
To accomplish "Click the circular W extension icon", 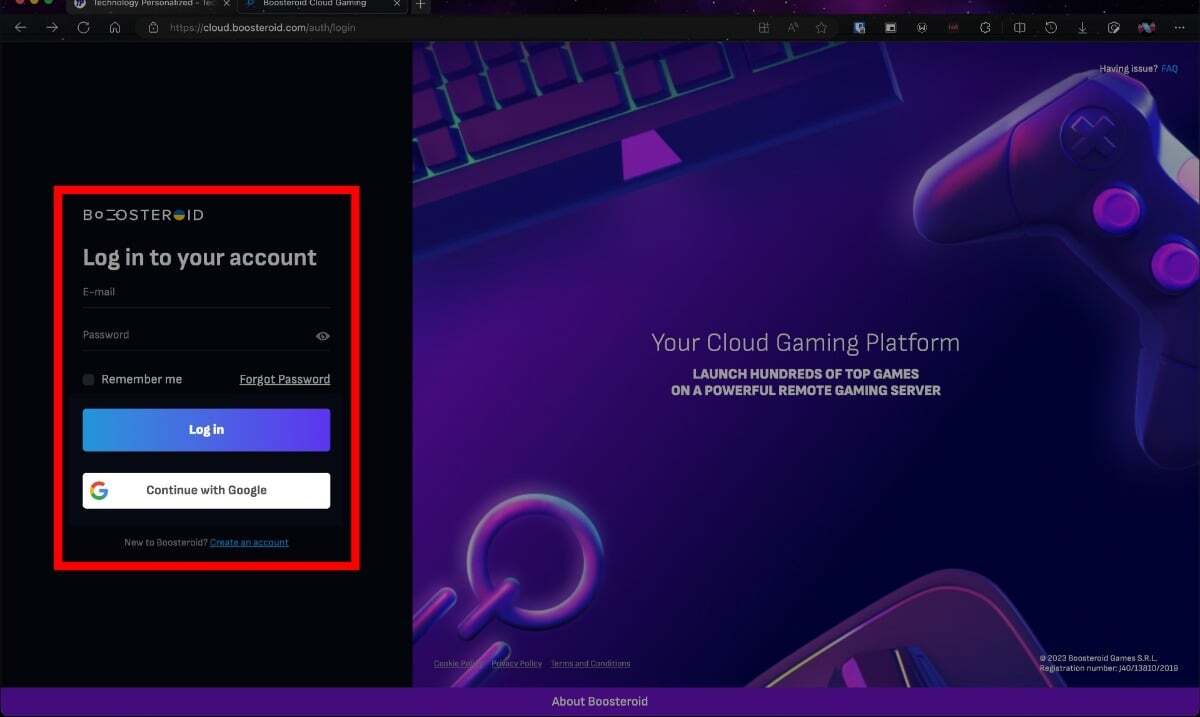I will (921, 28).
